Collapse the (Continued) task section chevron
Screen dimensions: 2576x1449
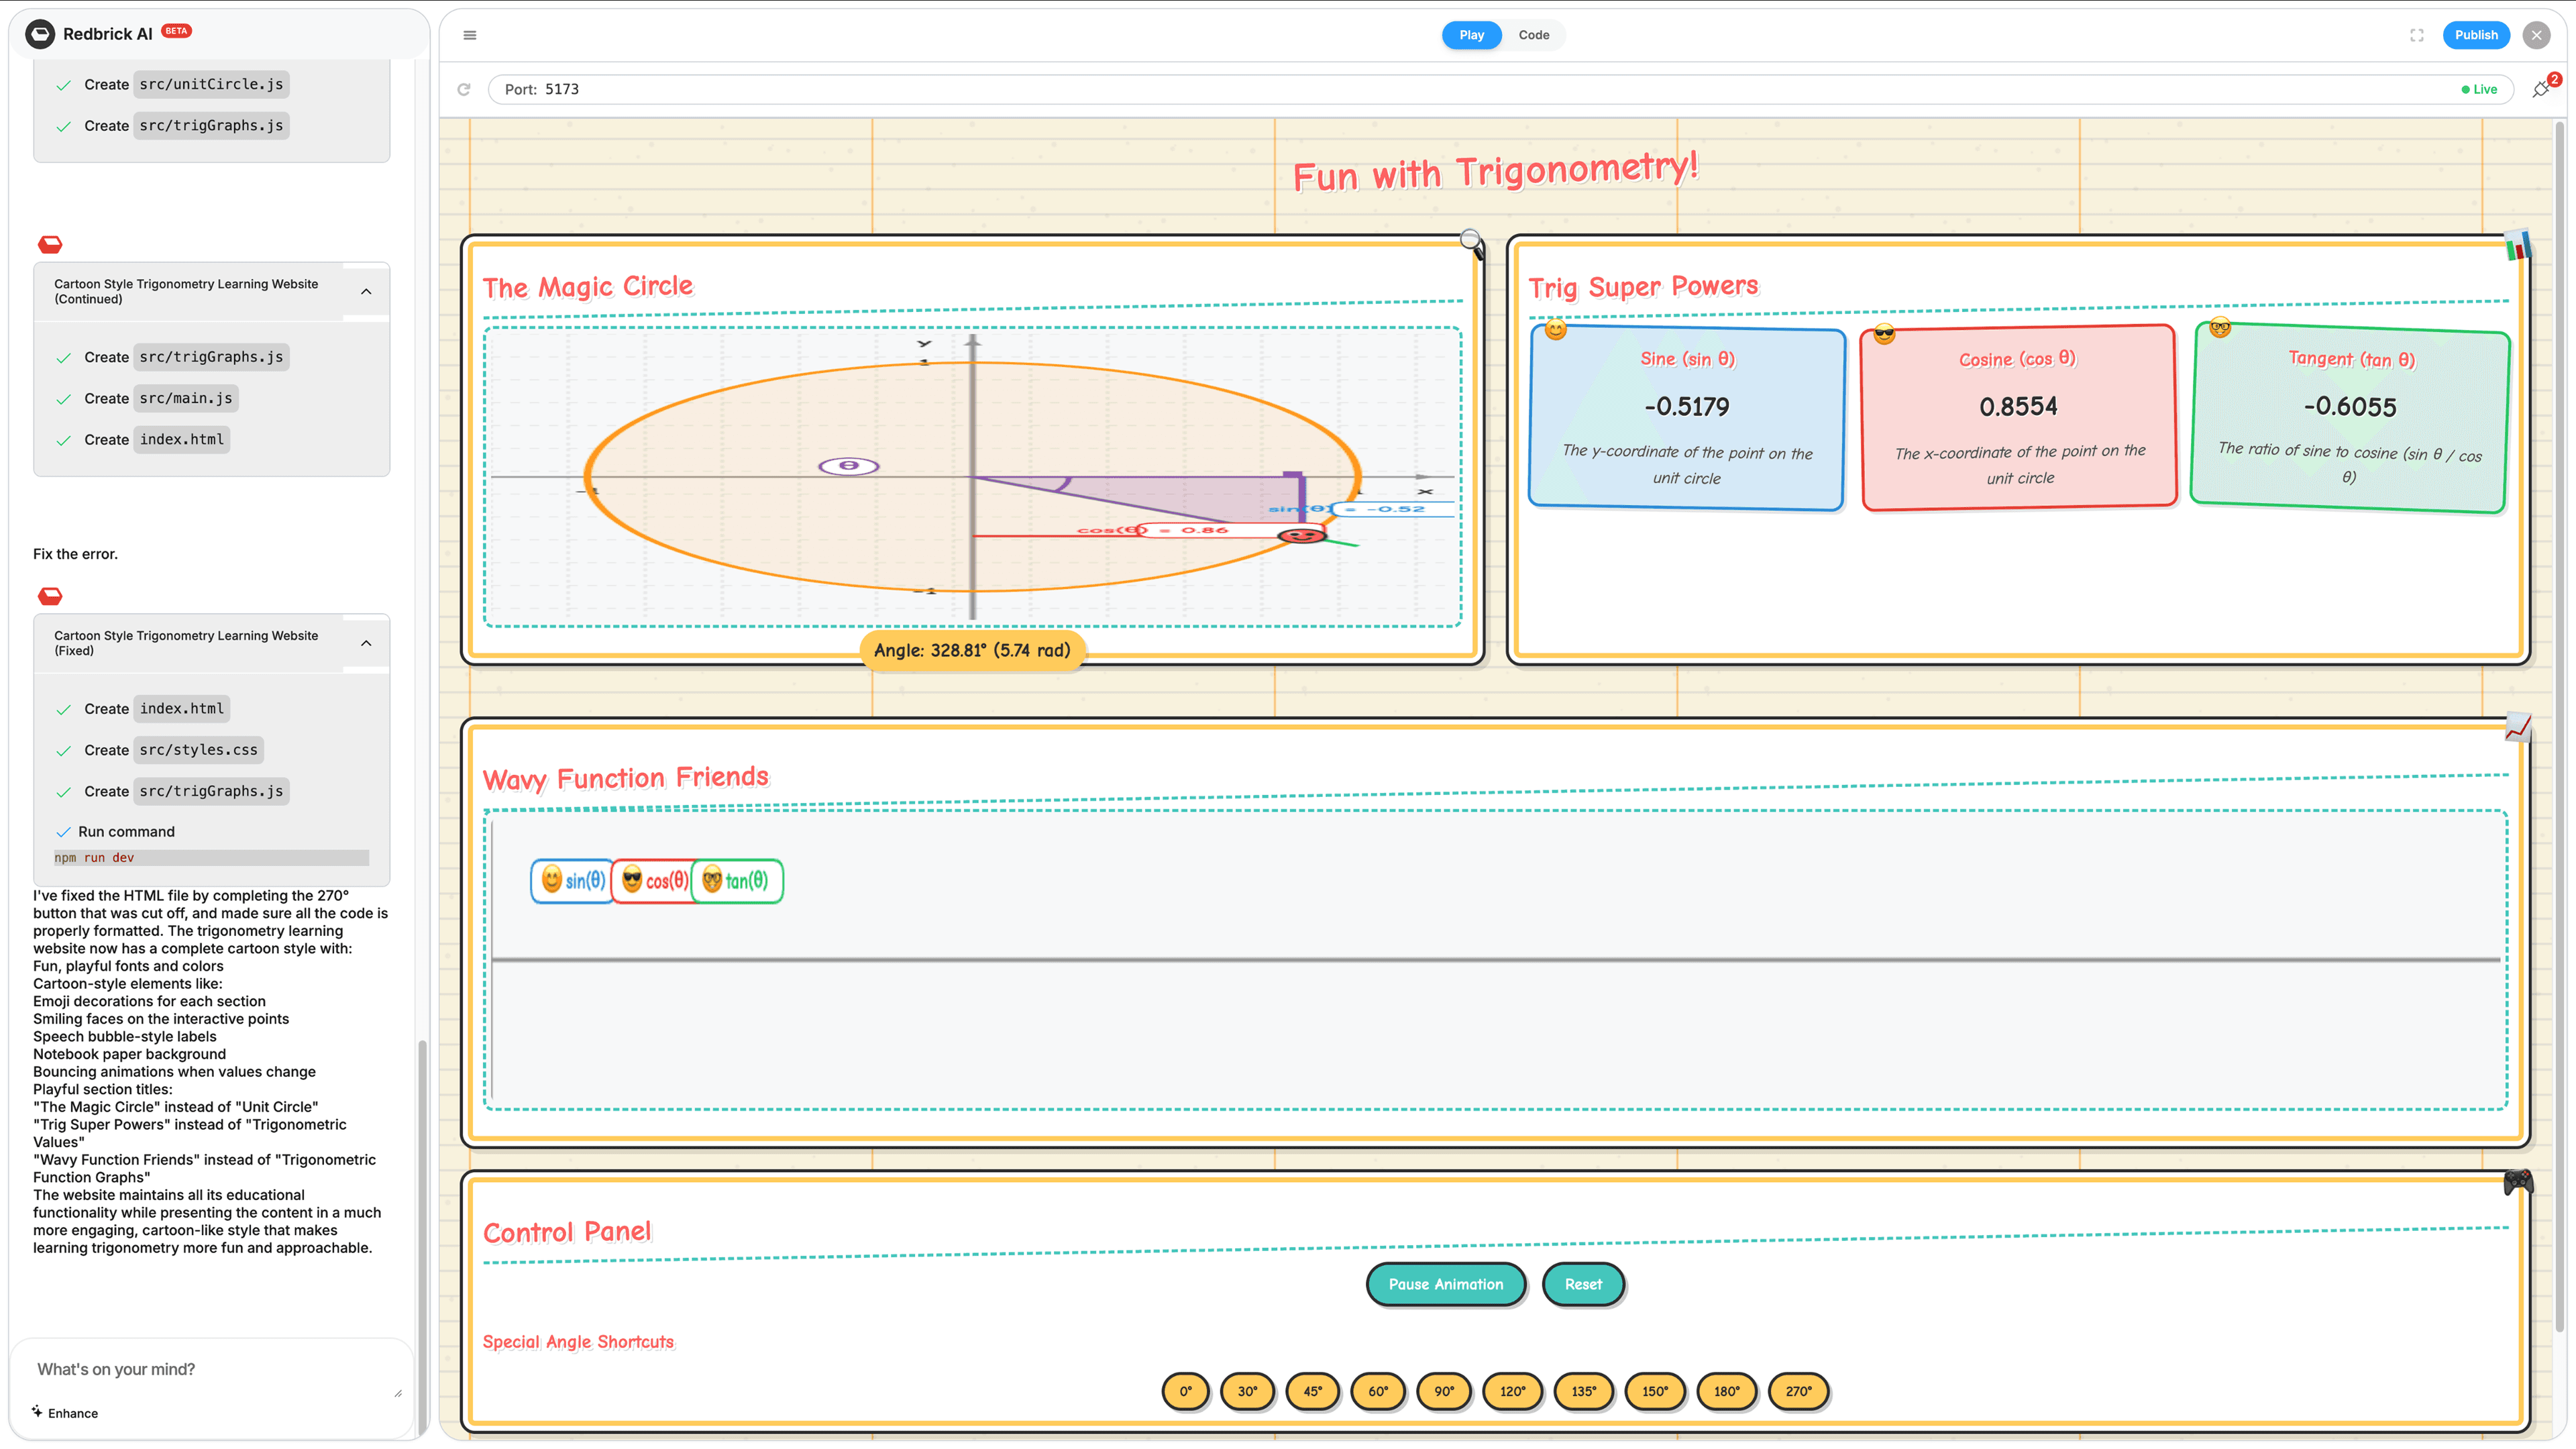(366, 291)
